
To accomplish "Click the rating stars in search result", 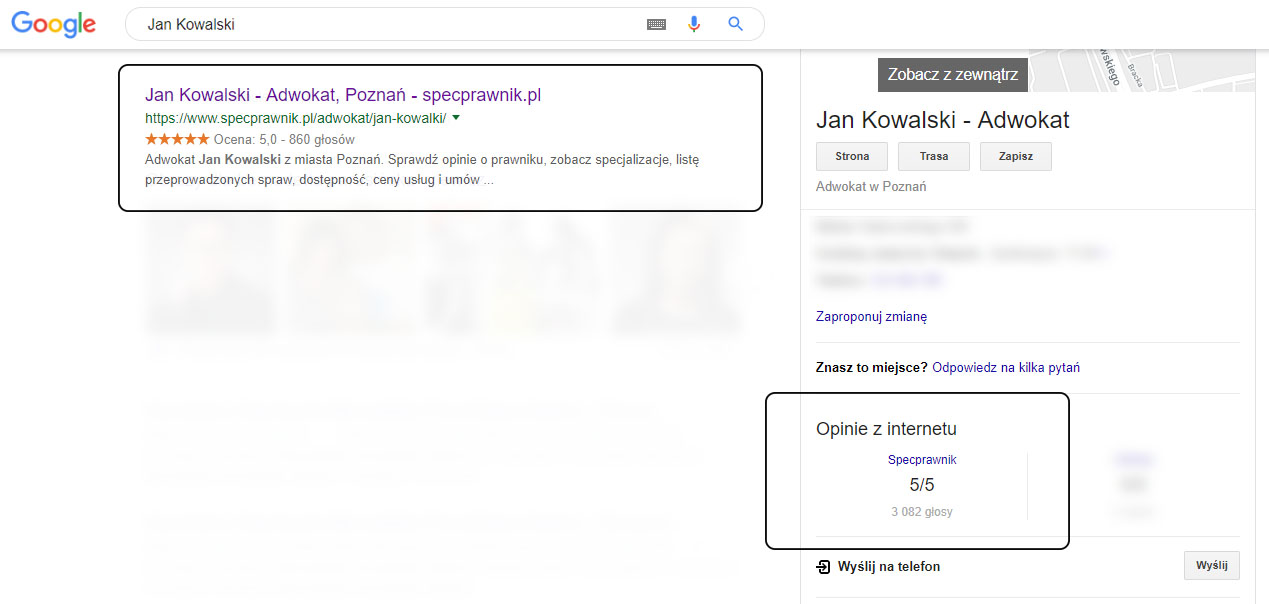I will [177, 140].
